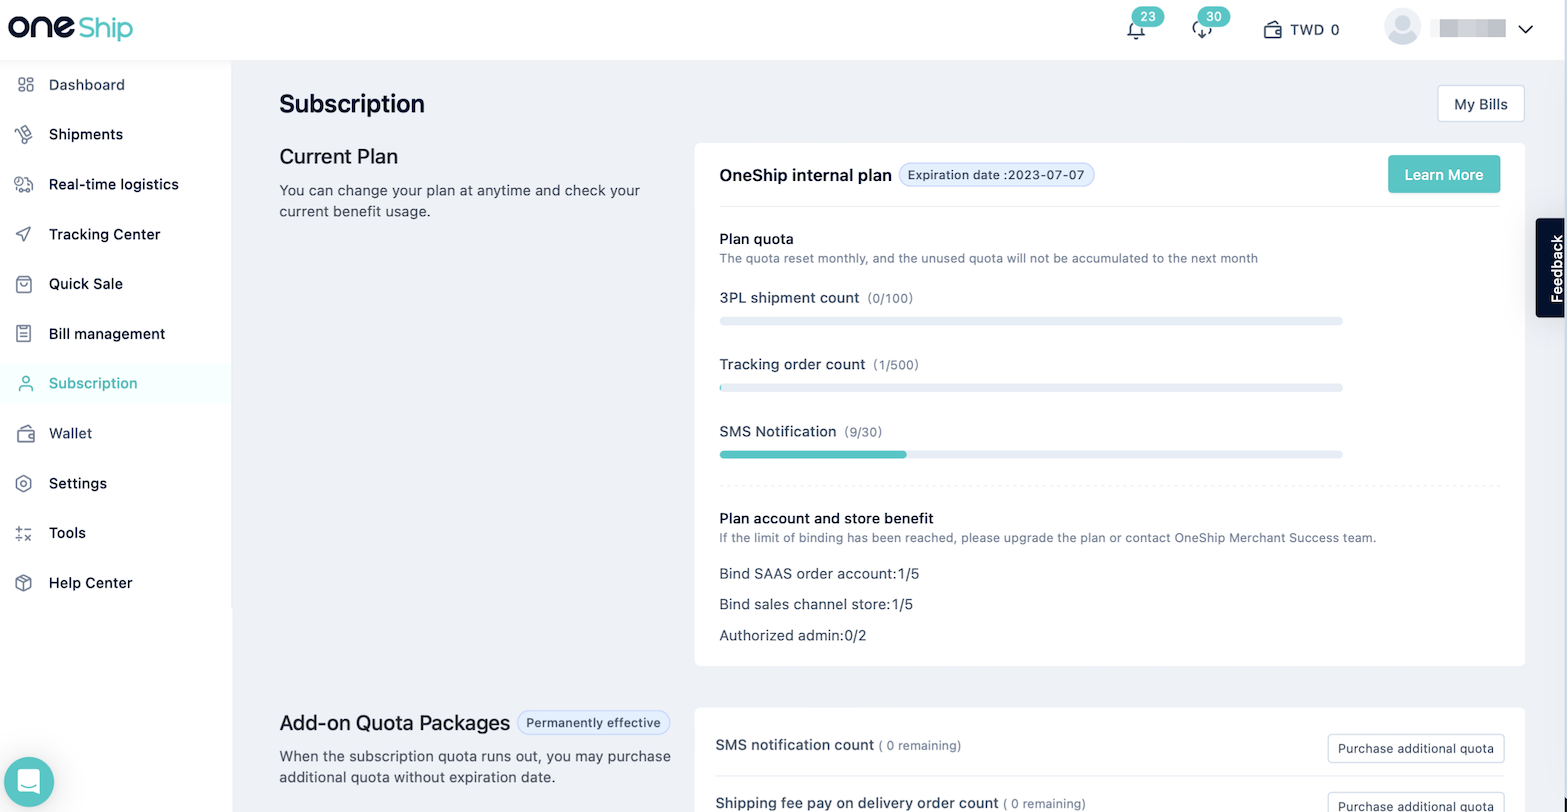Viewport: 1567px width, 812px height.
Task: Open Real-time logistics menu item
Action: pos(114,184)
